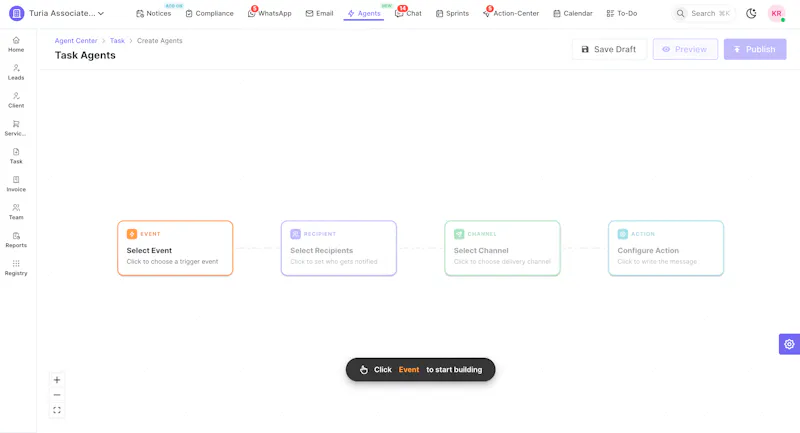Click the 'Create Agents' breadcrumb text

point(160,40)
